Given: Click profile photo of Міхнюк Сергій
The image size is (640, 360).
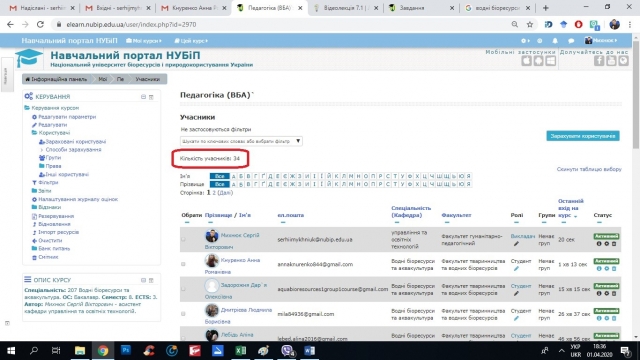Looking at the screenshot, I should pos(211,236).
